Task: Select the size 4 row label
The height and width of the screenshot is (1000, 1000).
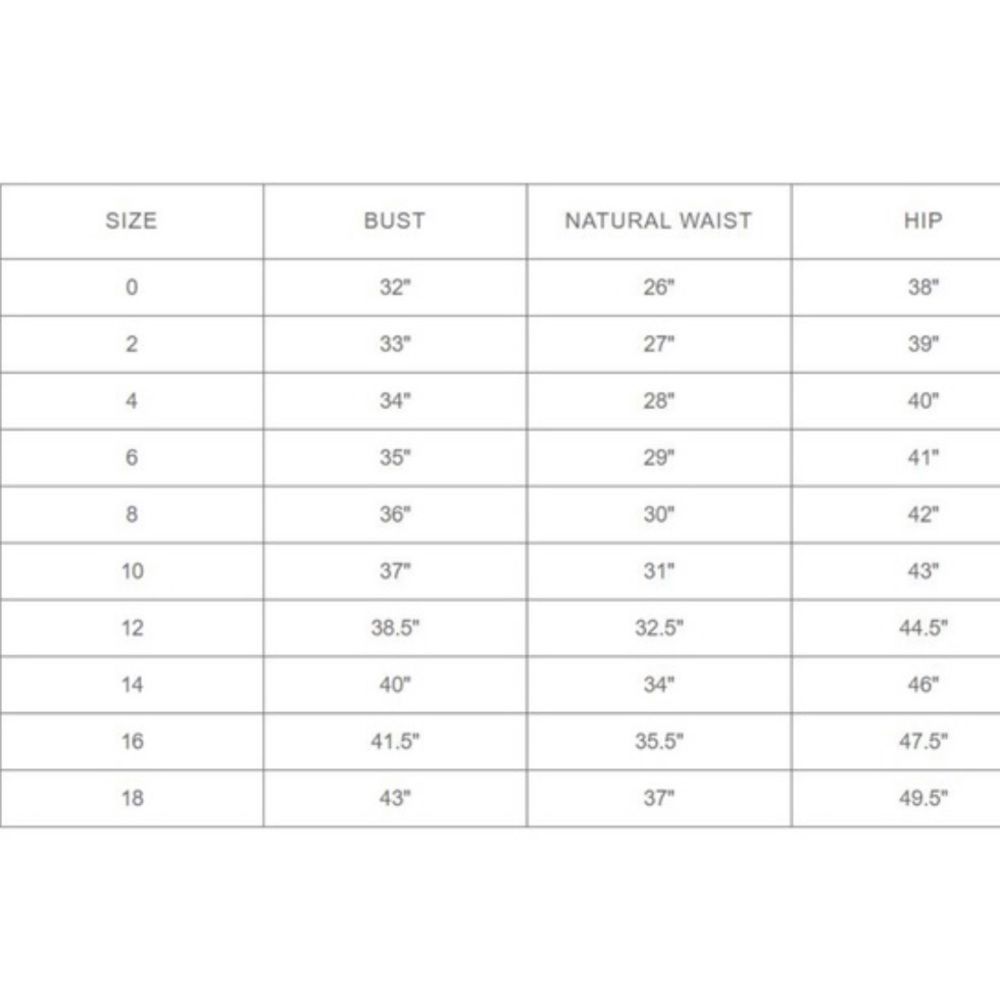Action: click(x=131, y=401)
